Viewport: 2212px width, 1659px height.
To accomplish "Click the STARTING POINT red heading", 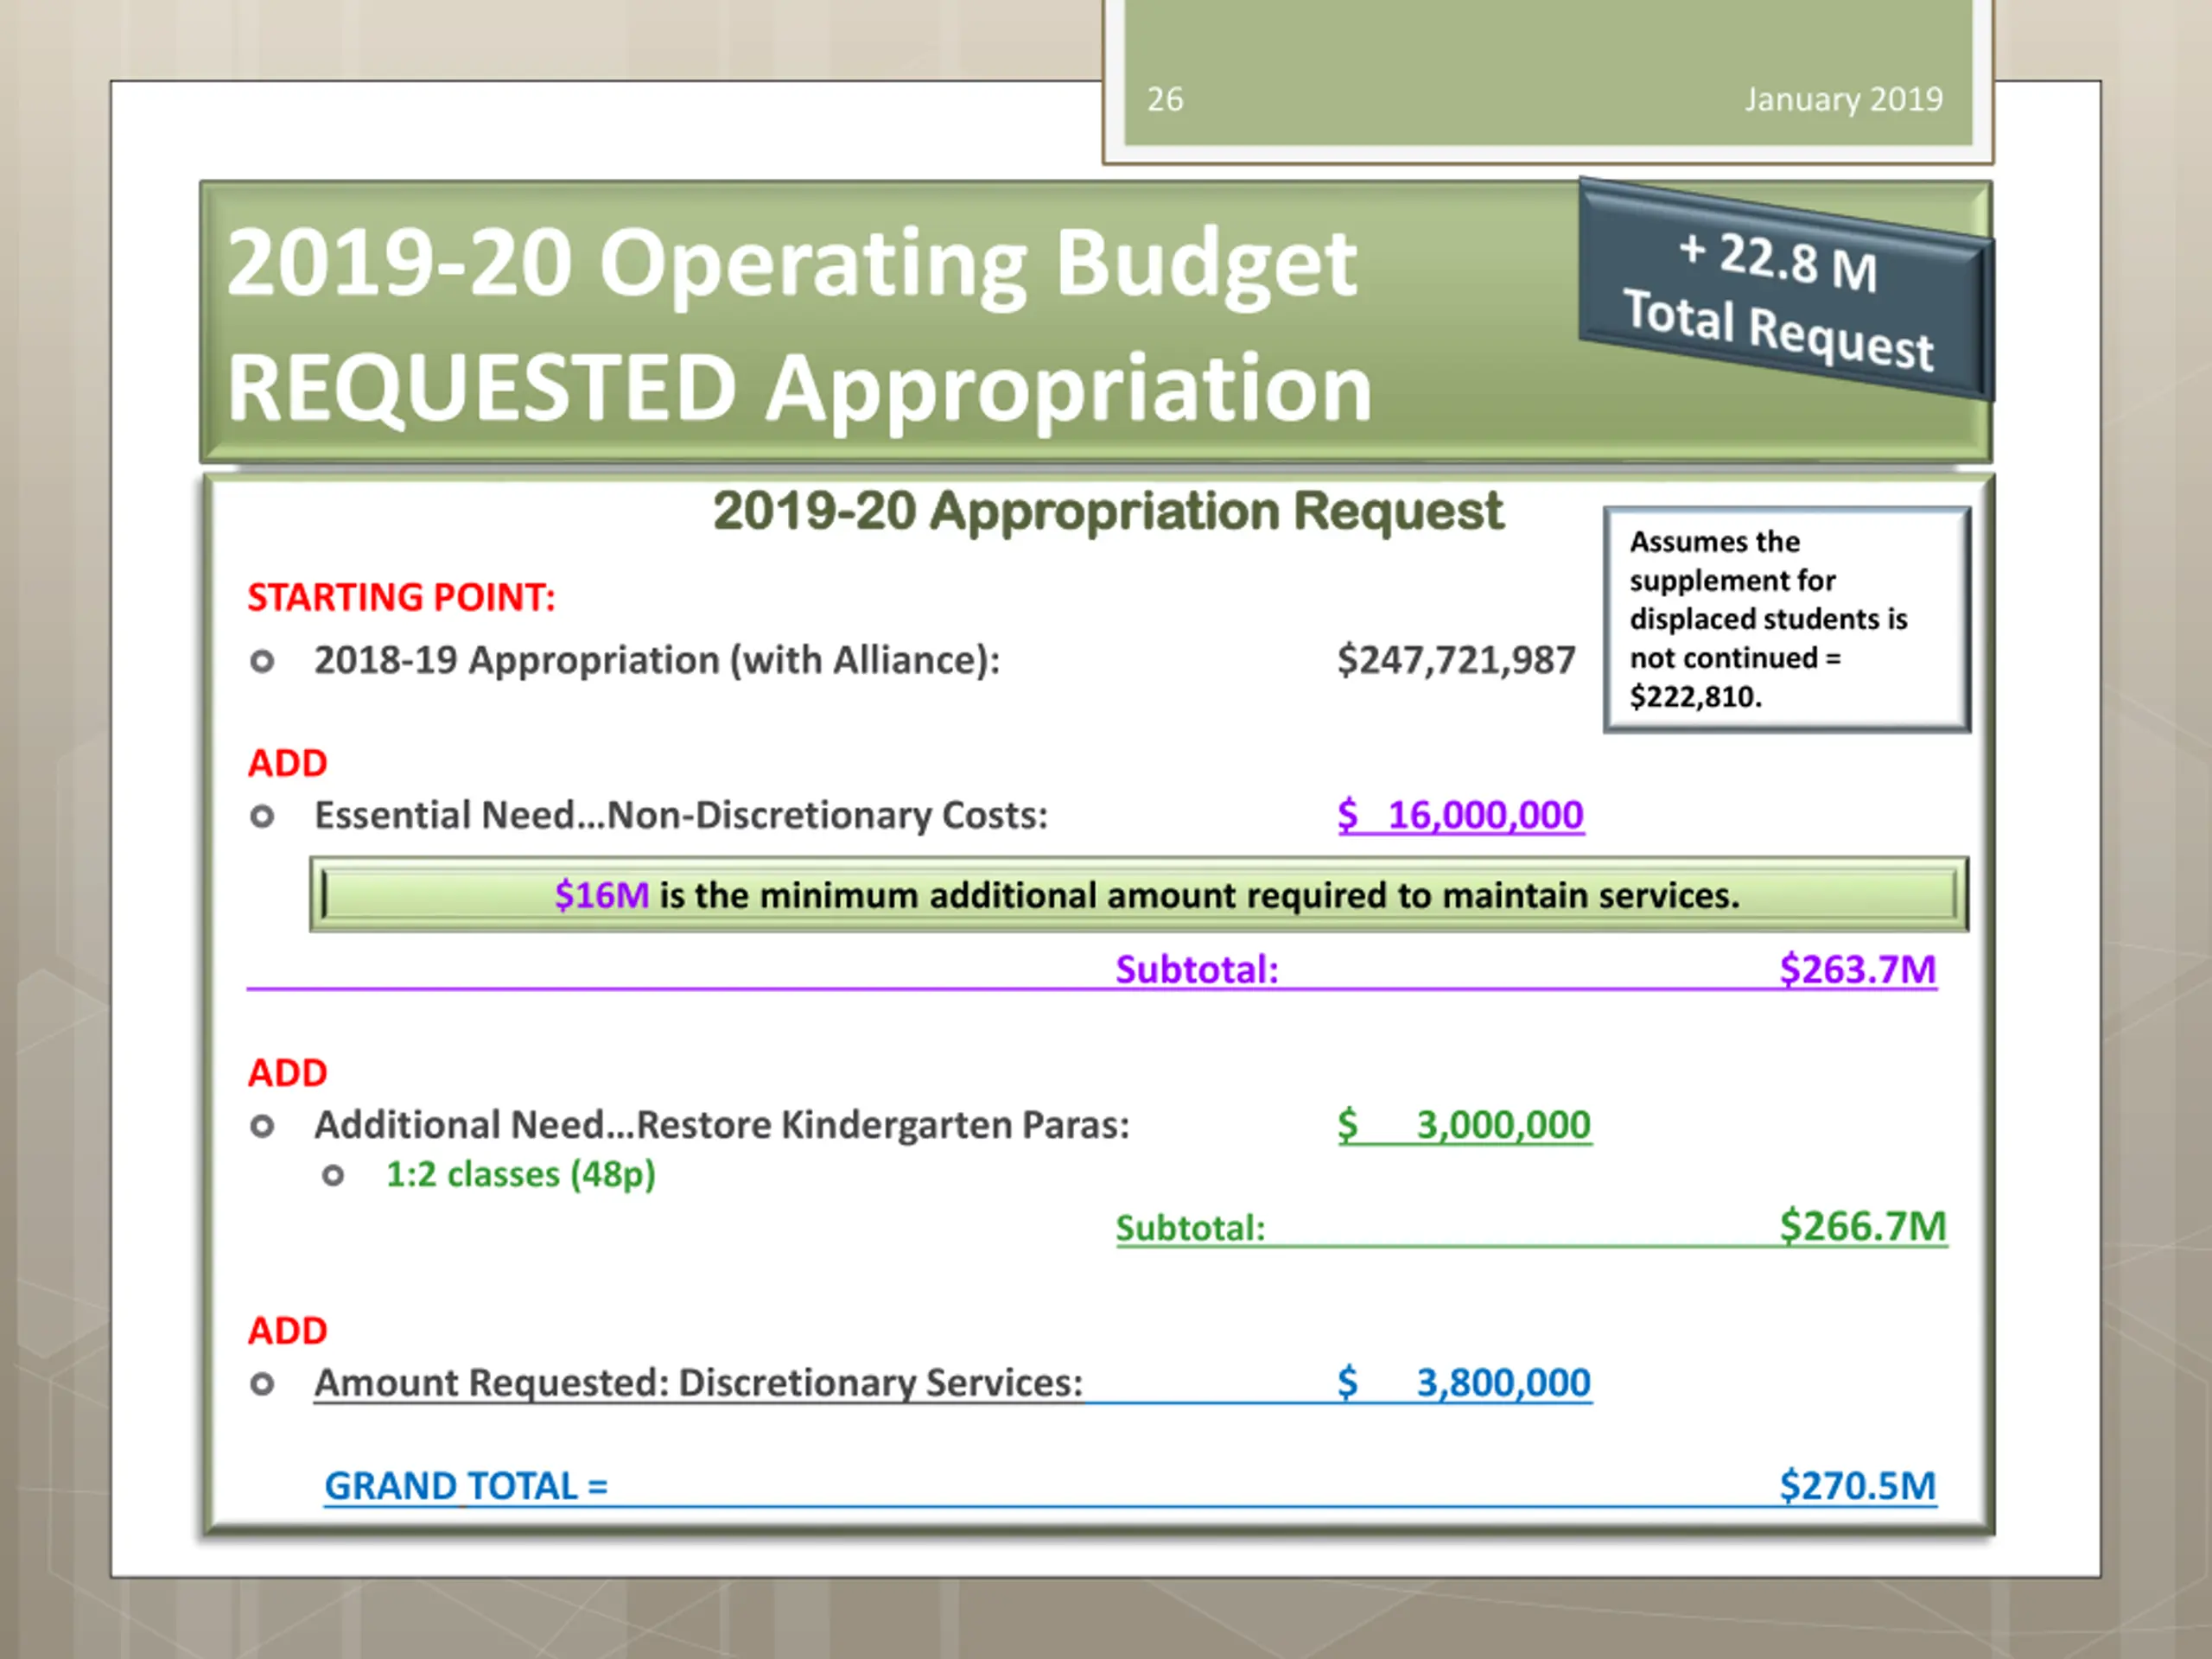I will tap(401, 597).
